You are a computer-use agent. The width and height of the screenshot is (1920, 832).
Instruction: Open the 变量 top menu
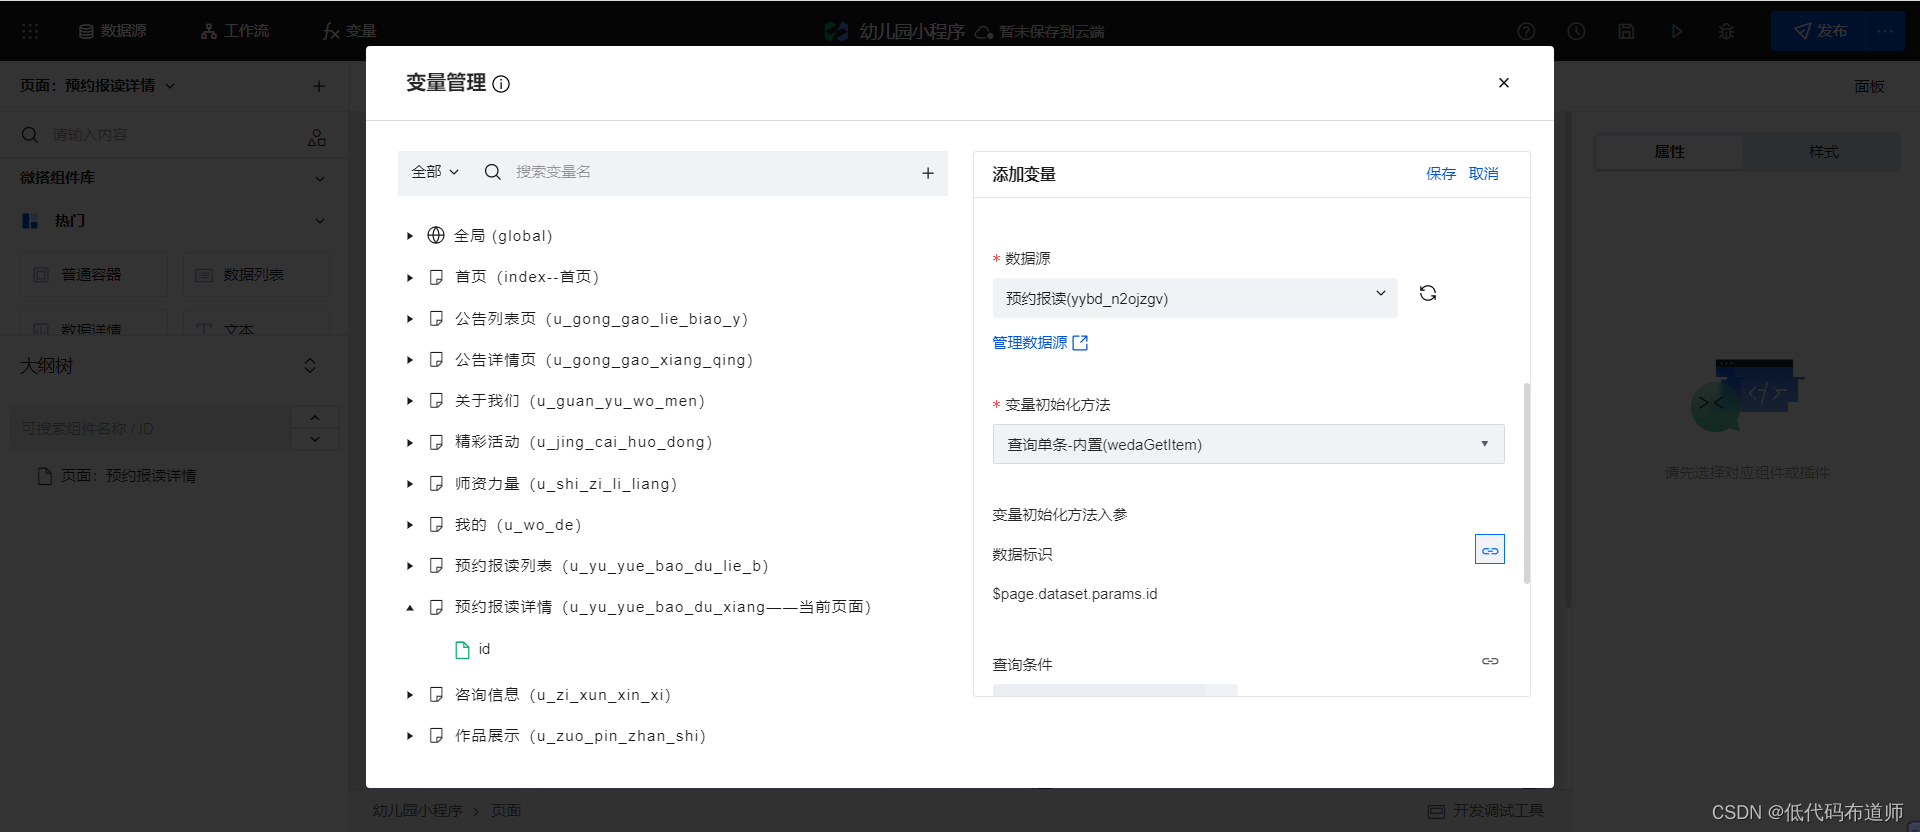point(350,31)
